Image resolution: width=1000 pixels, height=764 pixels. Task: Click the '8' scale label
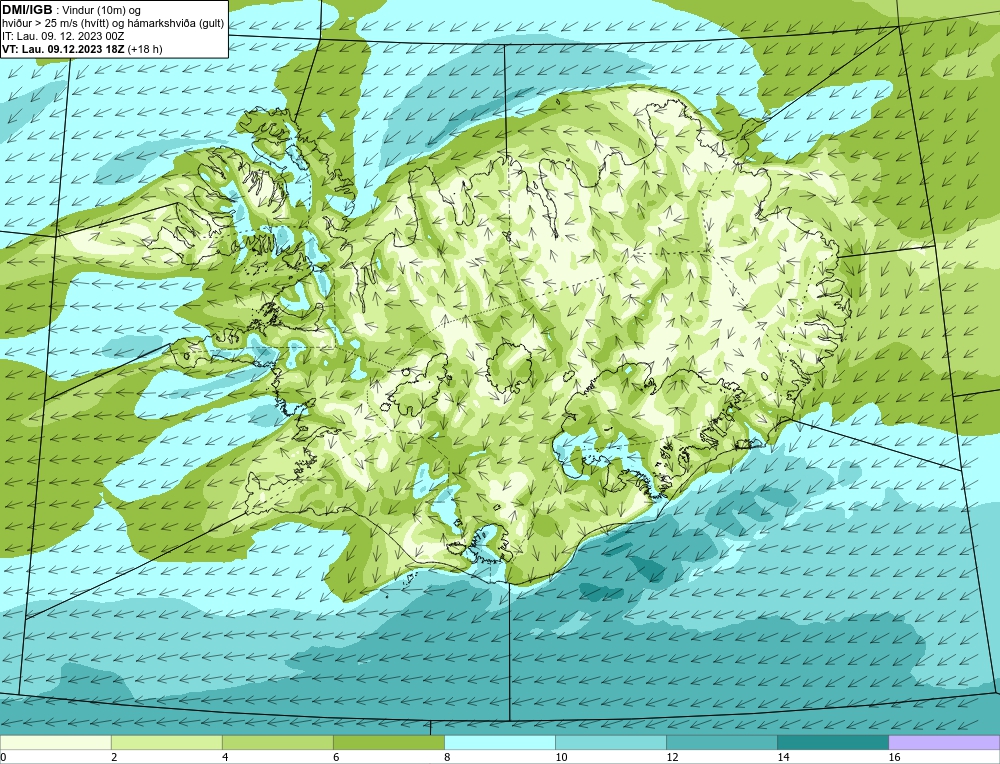448,757
